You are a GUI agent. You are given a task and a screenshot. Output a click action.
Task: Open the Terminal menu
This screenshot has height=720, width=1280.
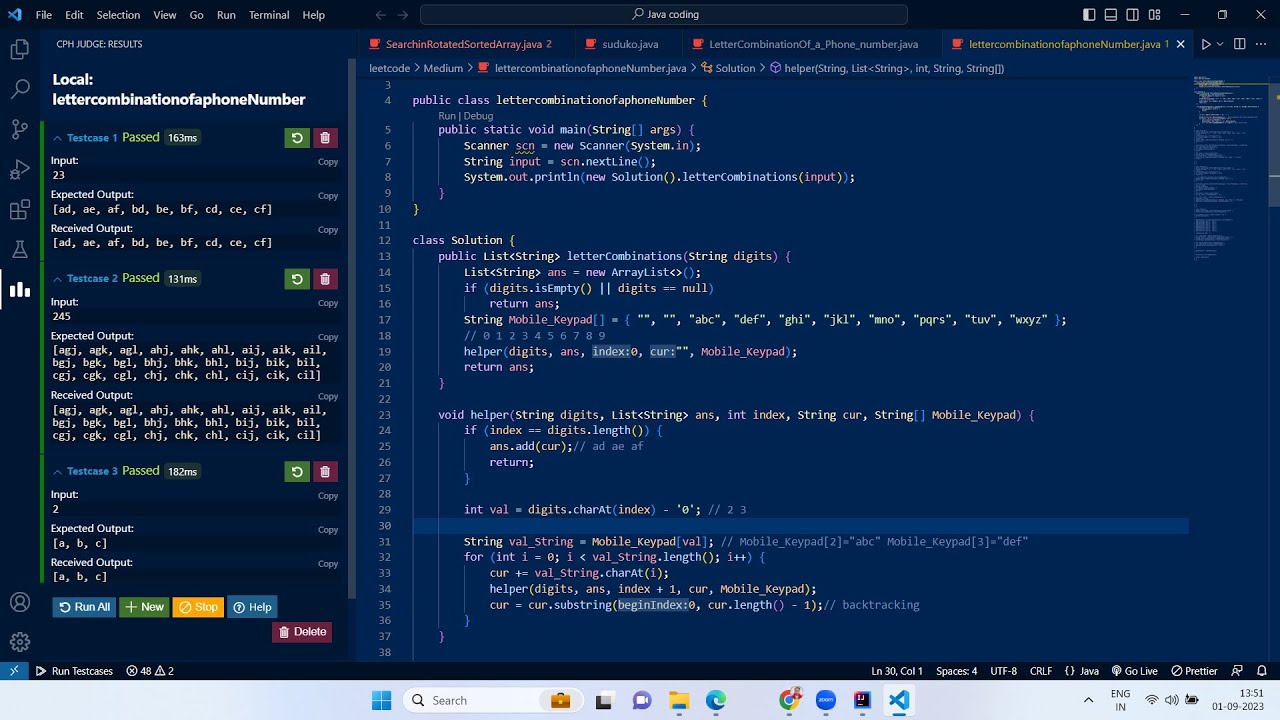268,15
